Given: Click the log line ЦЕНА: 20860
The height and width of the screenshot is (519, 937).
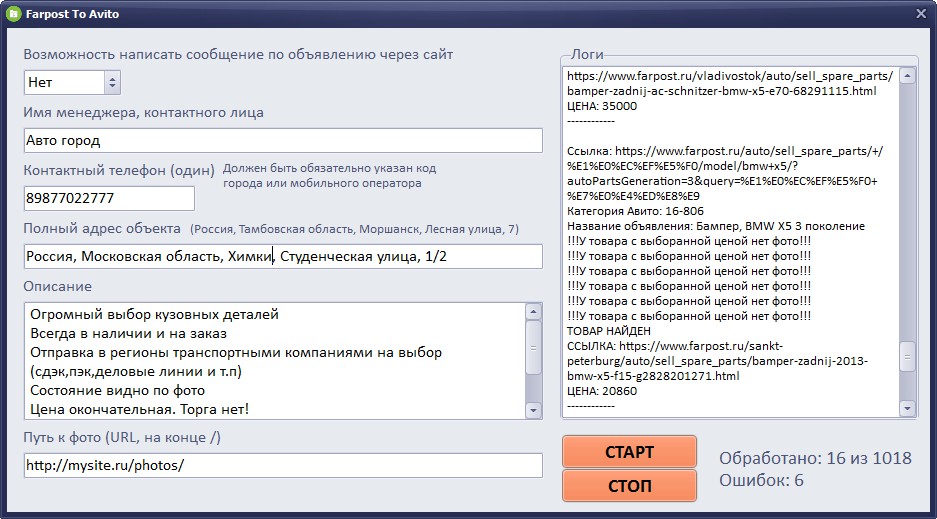Looking at the screenshot, I should (602, 391).
